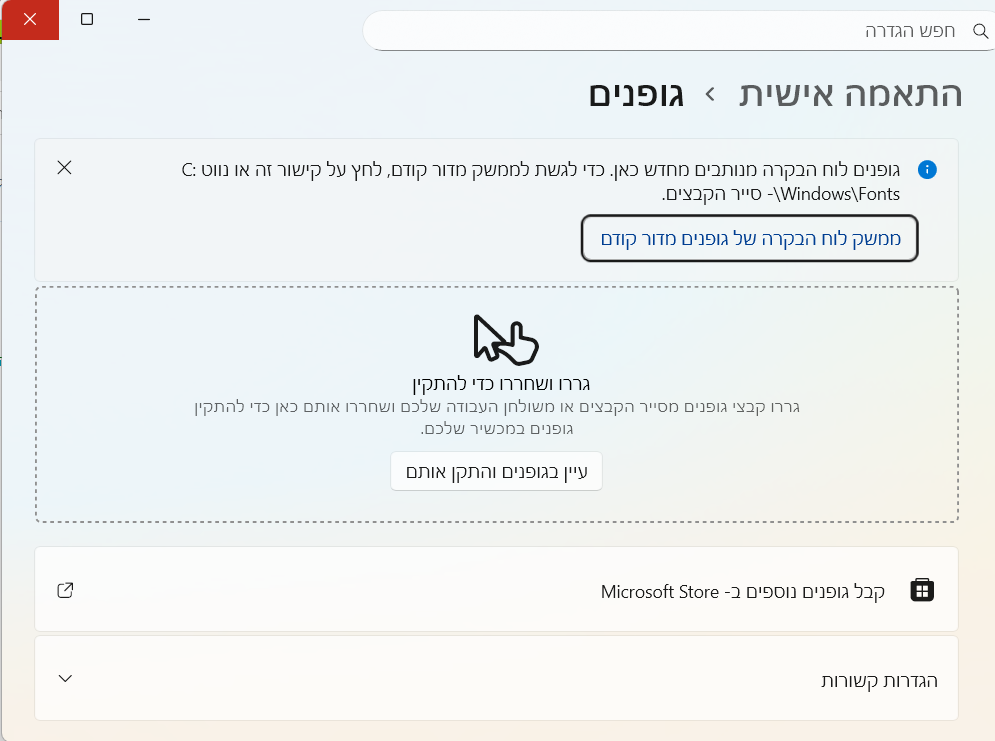Dismiss the fonts notice with the X
The image size is (995, 741).
tap(65, 168)
